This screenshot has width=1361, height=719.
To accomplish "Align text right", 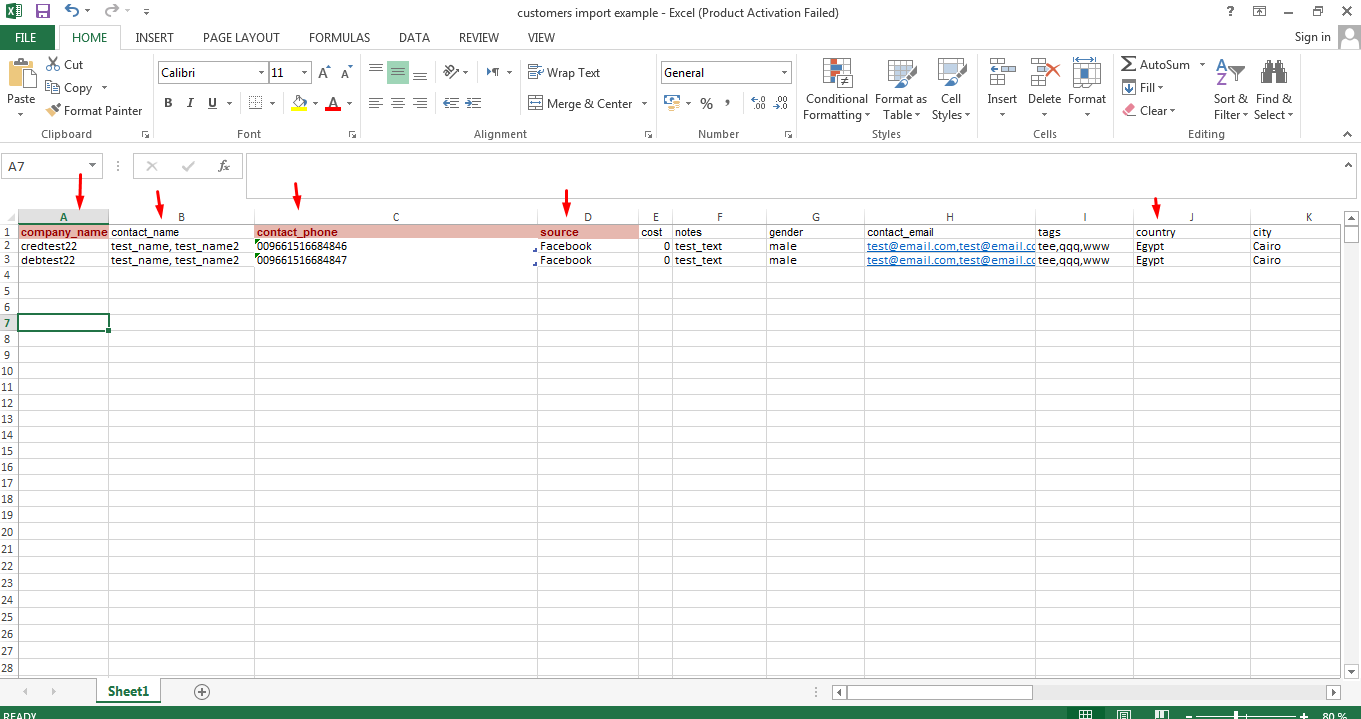I will tap(420, 103).
